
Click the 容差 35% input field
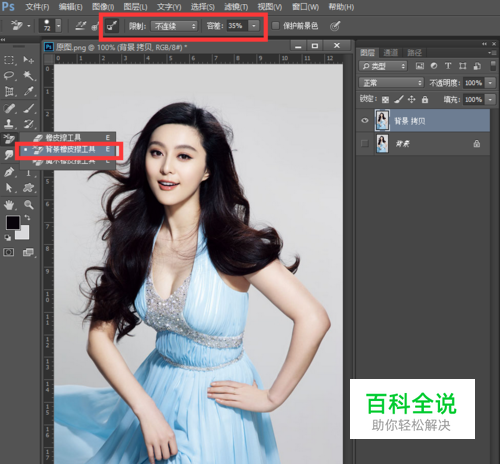pos(237,26)
